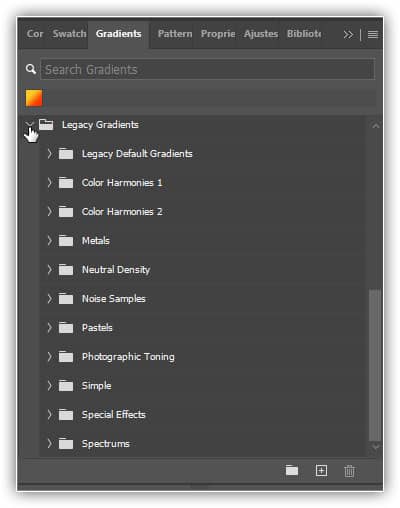400x508 pixels.
Task: Click the search magnifier icon
Action: 31,69
